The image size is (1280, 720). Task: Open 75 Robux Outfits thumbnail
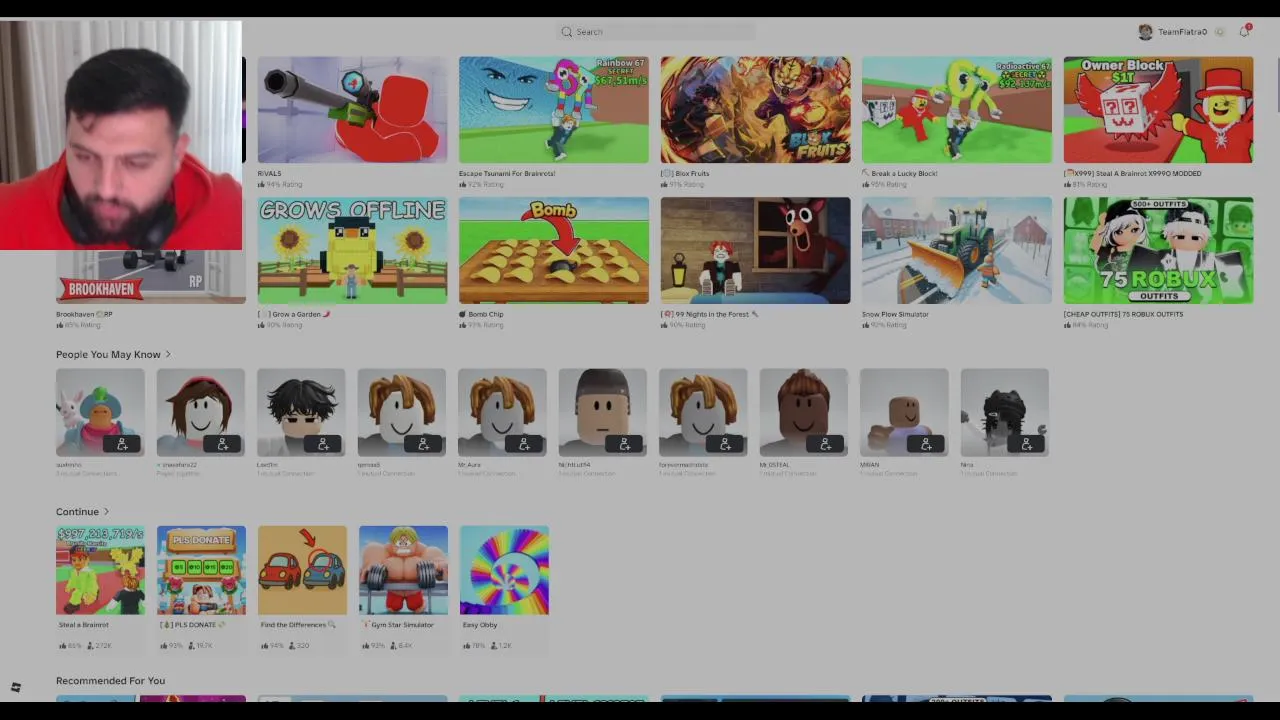tap(1158, 251)
